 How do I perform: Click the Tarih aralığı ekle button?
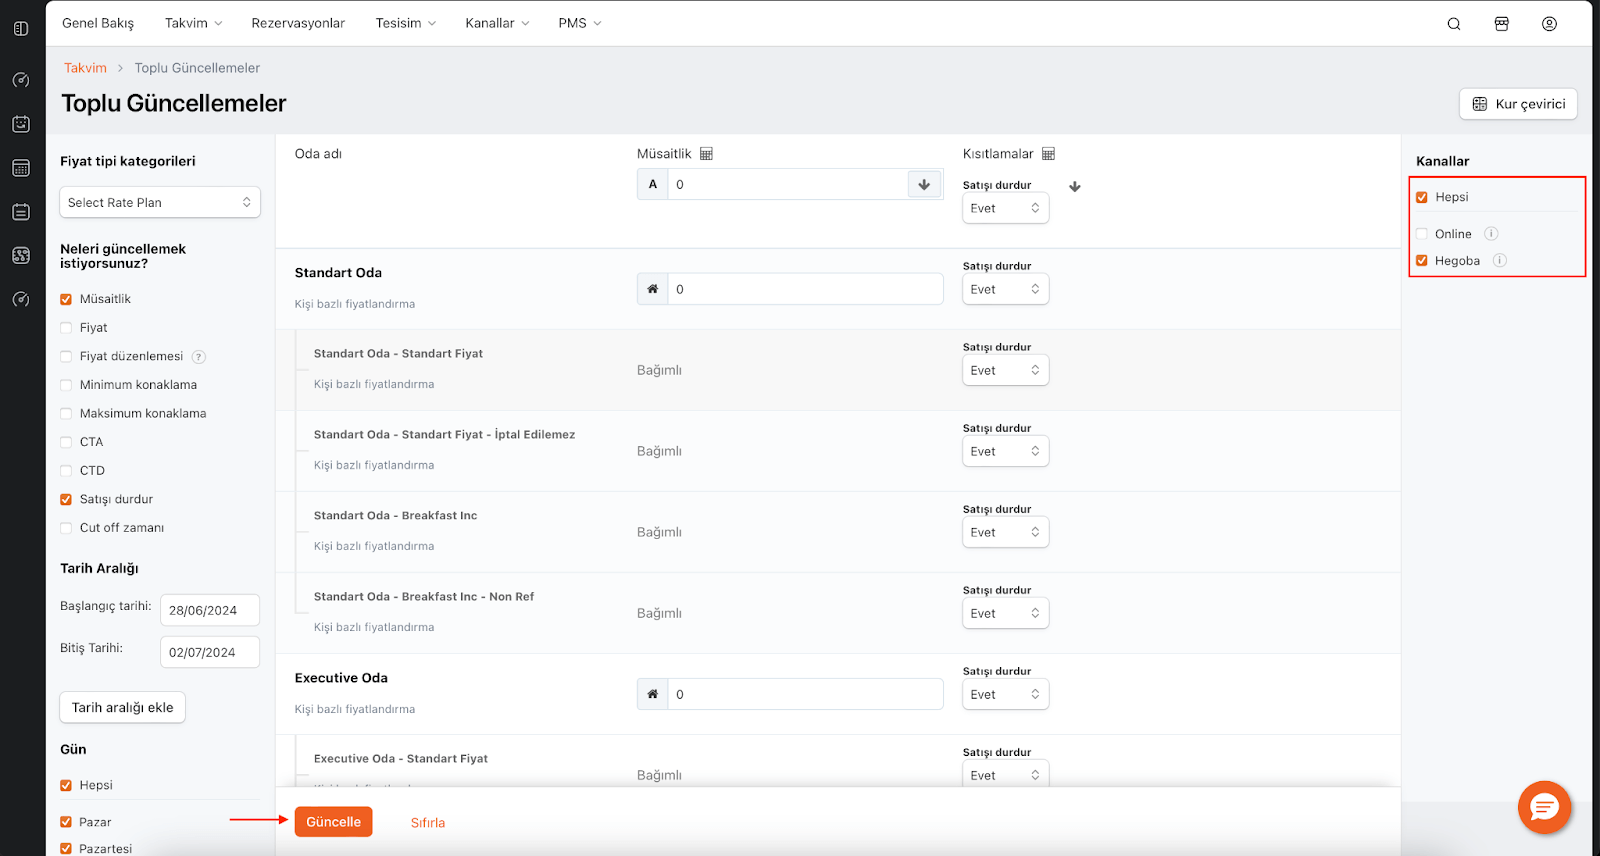point(122,707)
